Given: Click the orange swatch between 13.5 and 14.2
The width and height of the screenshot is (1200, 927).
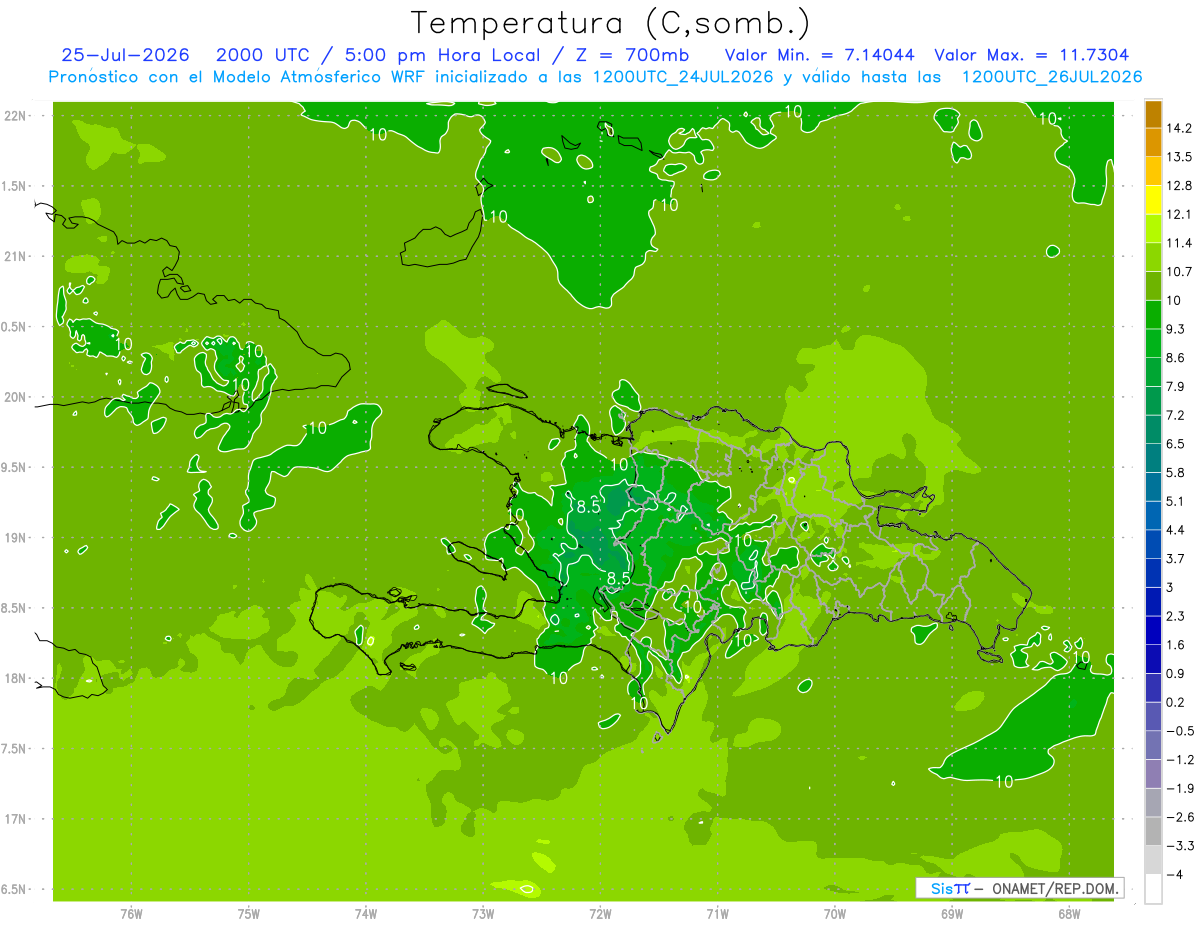Looking at the screenshot, I should pos(1153,143).
